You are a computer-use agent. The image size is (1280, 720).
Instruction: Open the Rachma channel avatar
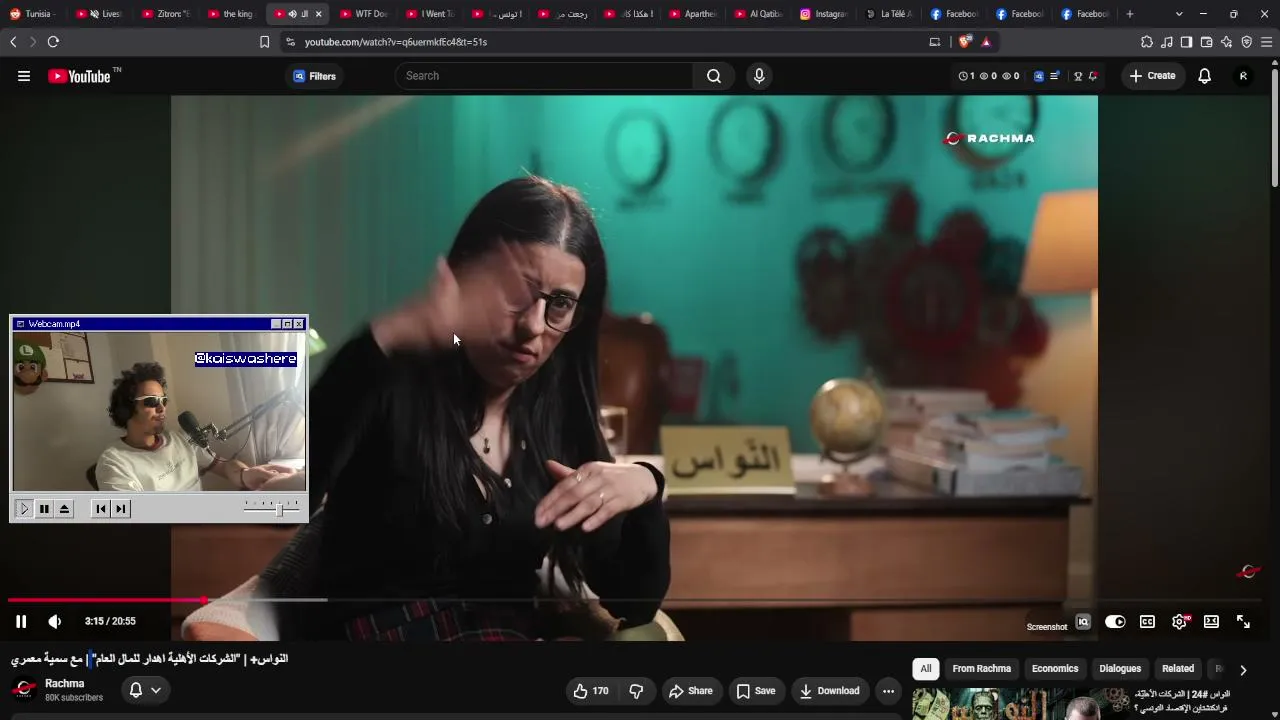click(x=24, y=690)
